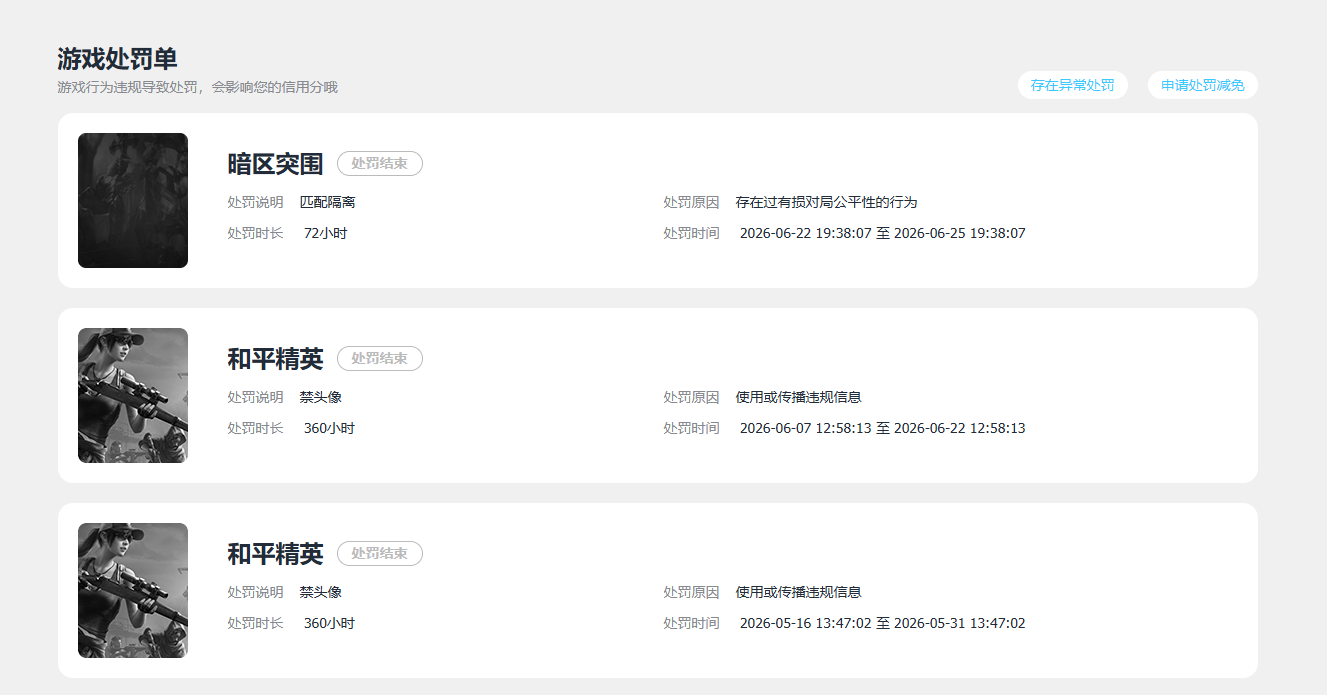Select the 暗区突围 game thumbnail
The width and height of the screenshot is (1327, 695).
click(133, 200)
